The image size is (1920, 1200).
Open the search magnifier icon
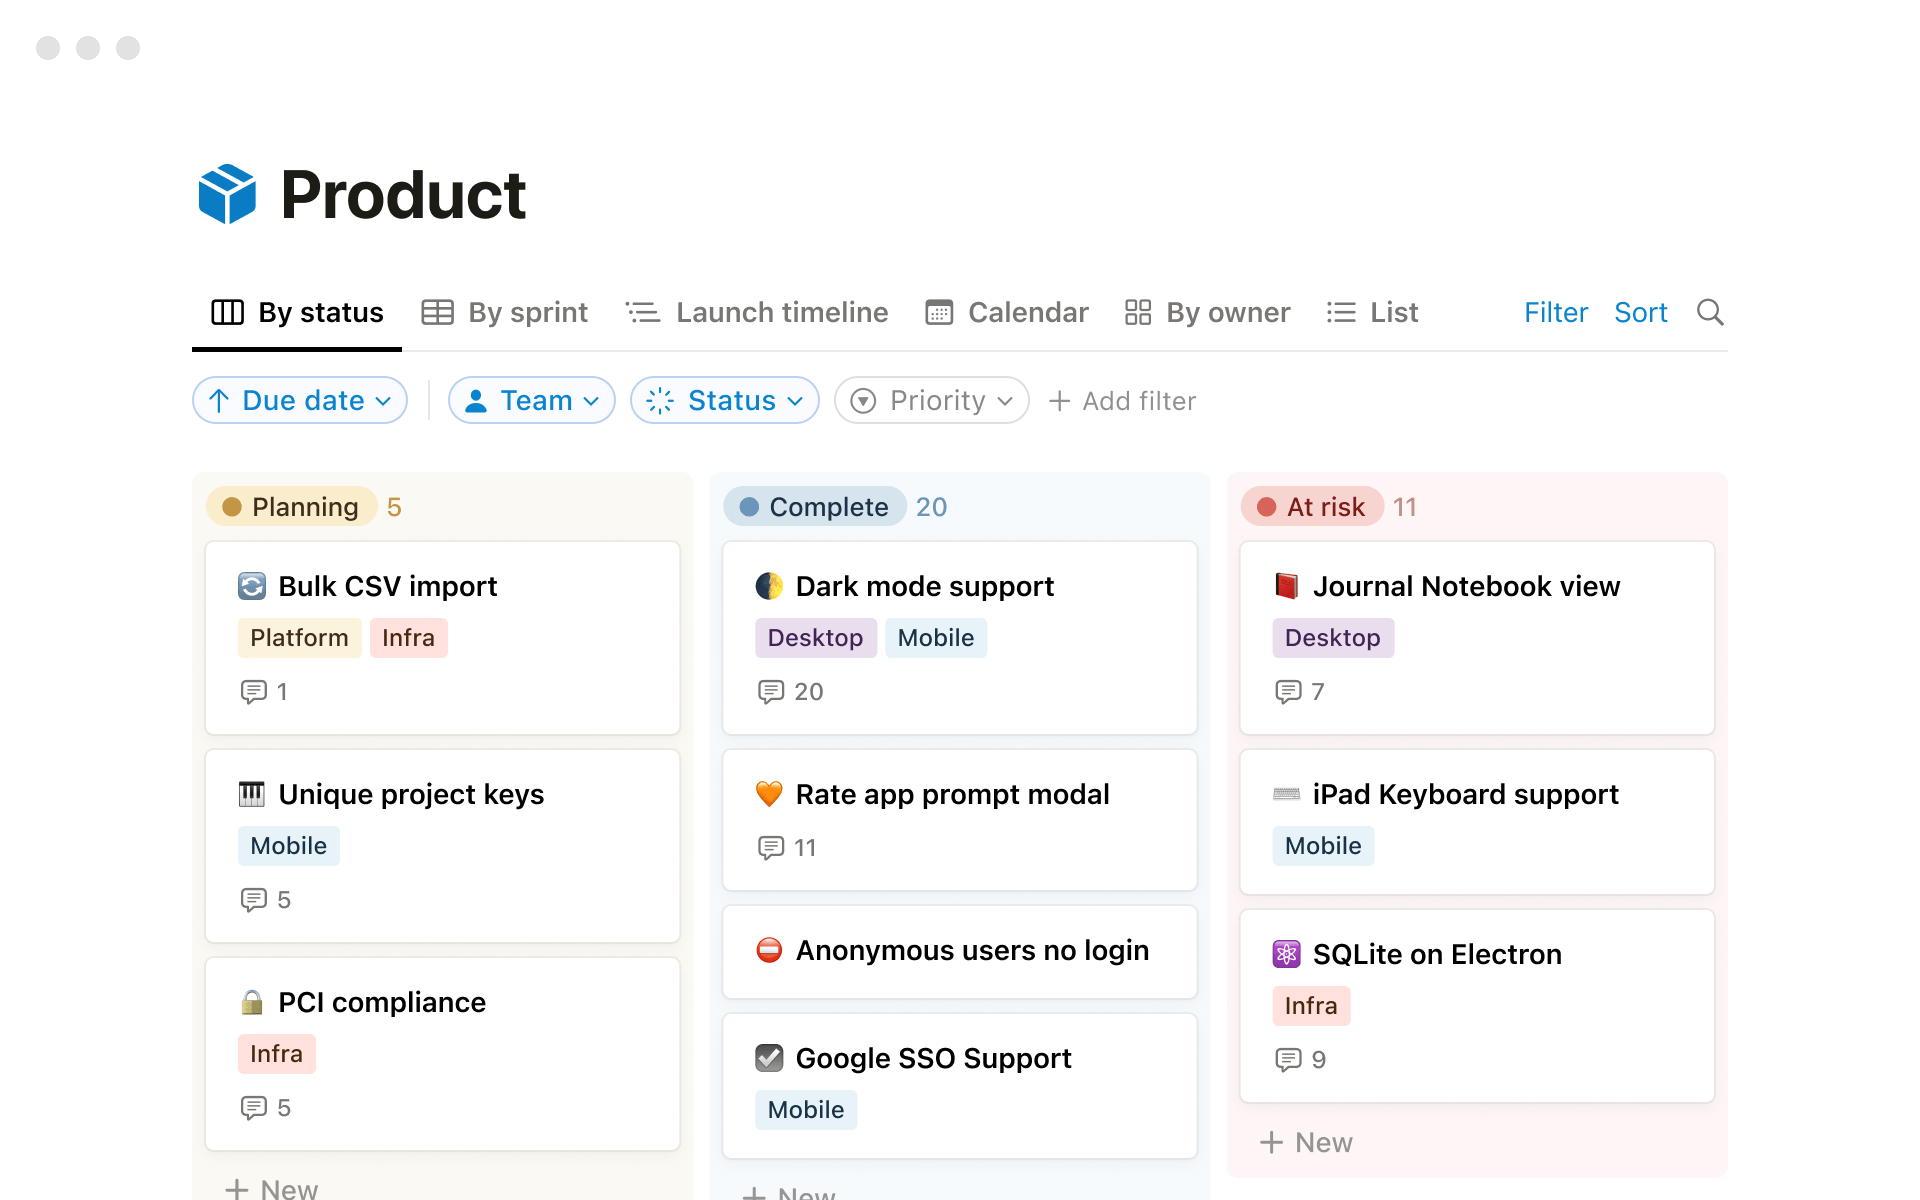click(1710, 313)
